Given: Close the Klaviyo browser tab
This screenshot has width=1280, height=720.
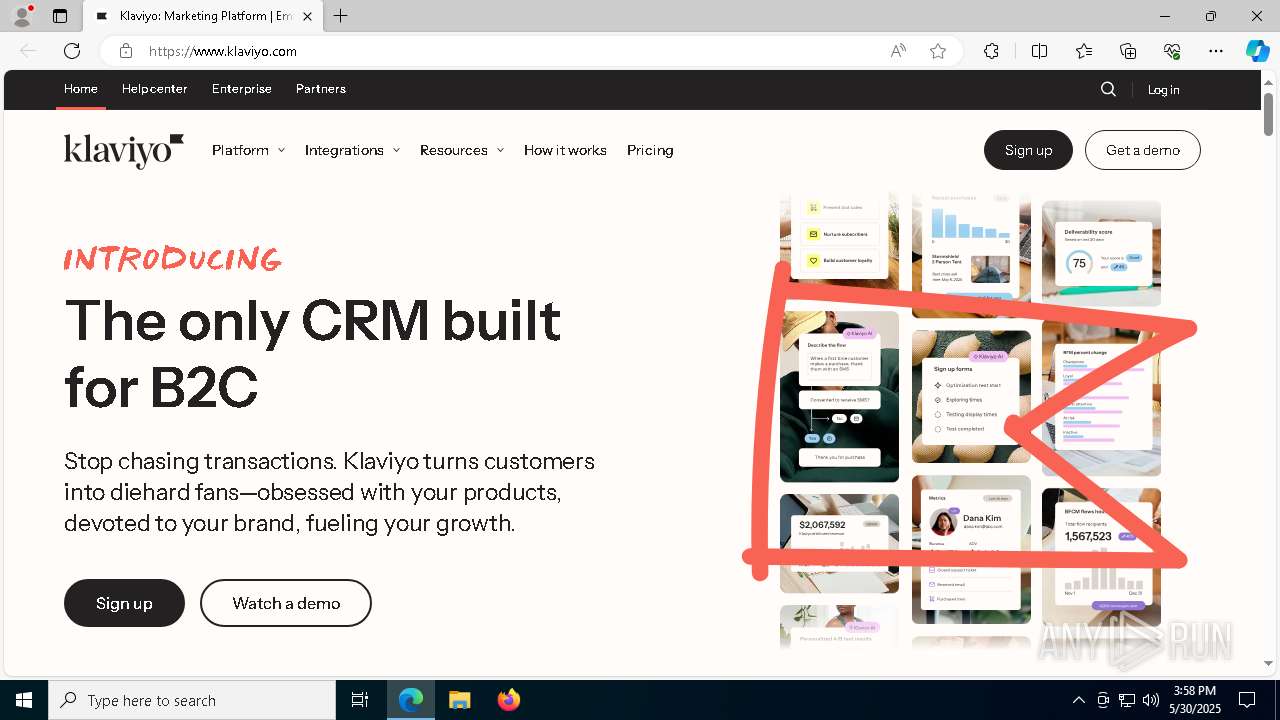Looking at the screenshot, I should pos(307,16).
